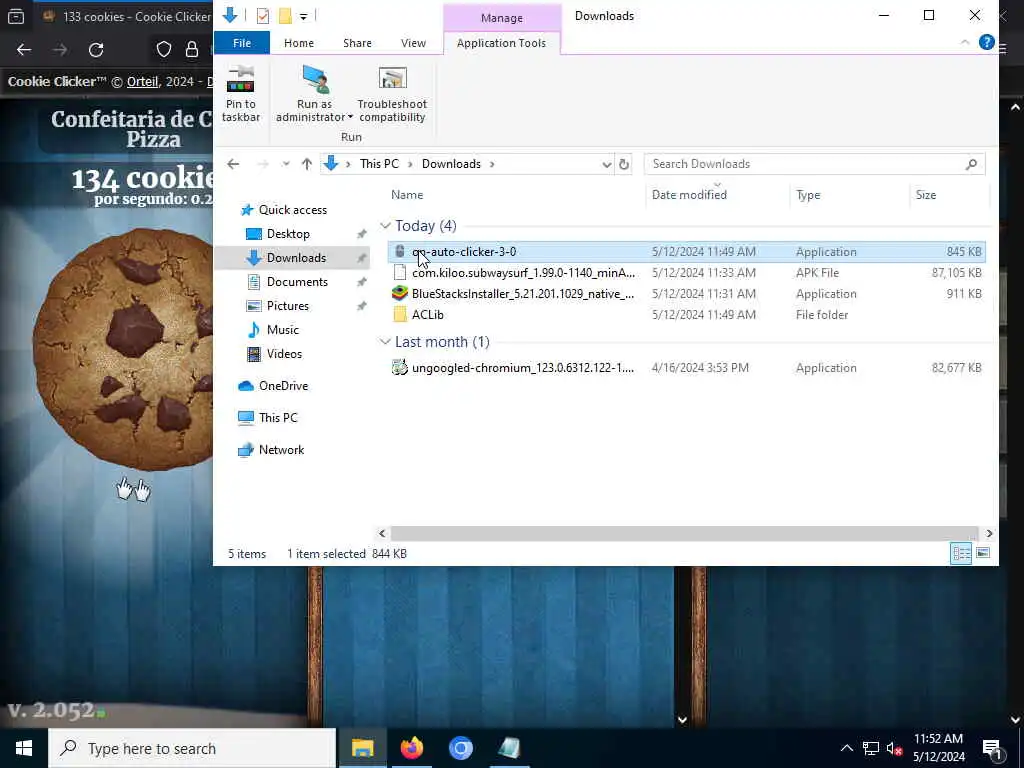1024x768 pixels.
Task: Click the Search Downloads field
Action: 814,164
